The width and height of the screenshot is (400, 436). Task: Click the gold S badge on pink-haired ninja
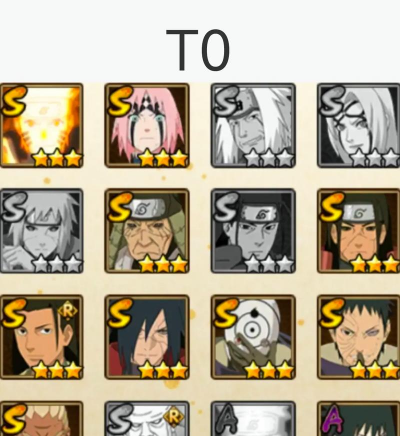click(119, 101)
